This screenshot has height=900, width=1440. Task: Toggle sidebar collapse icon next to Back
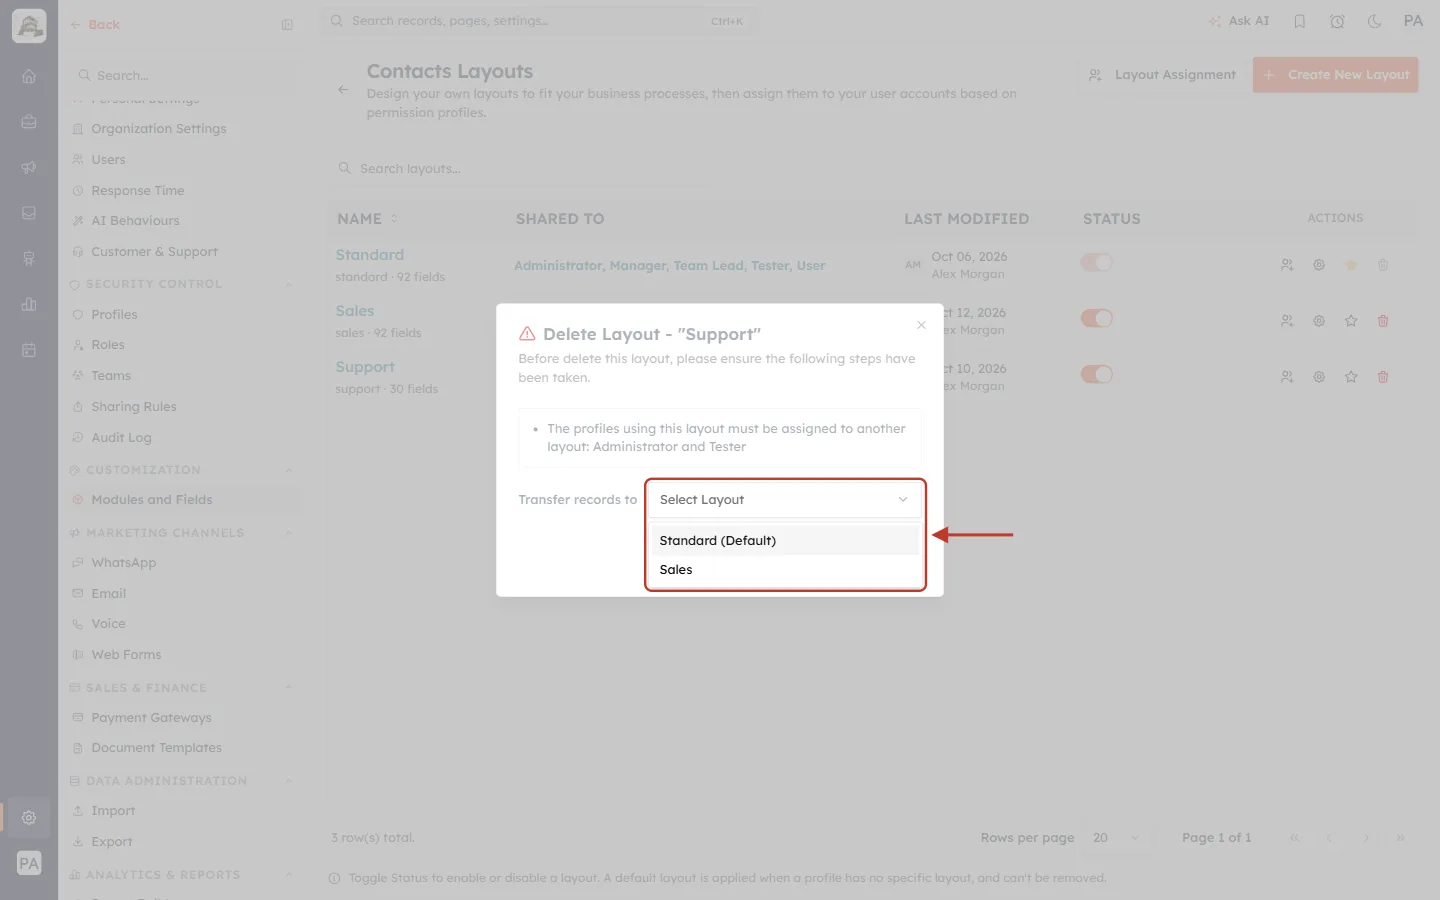click(287, 25)
